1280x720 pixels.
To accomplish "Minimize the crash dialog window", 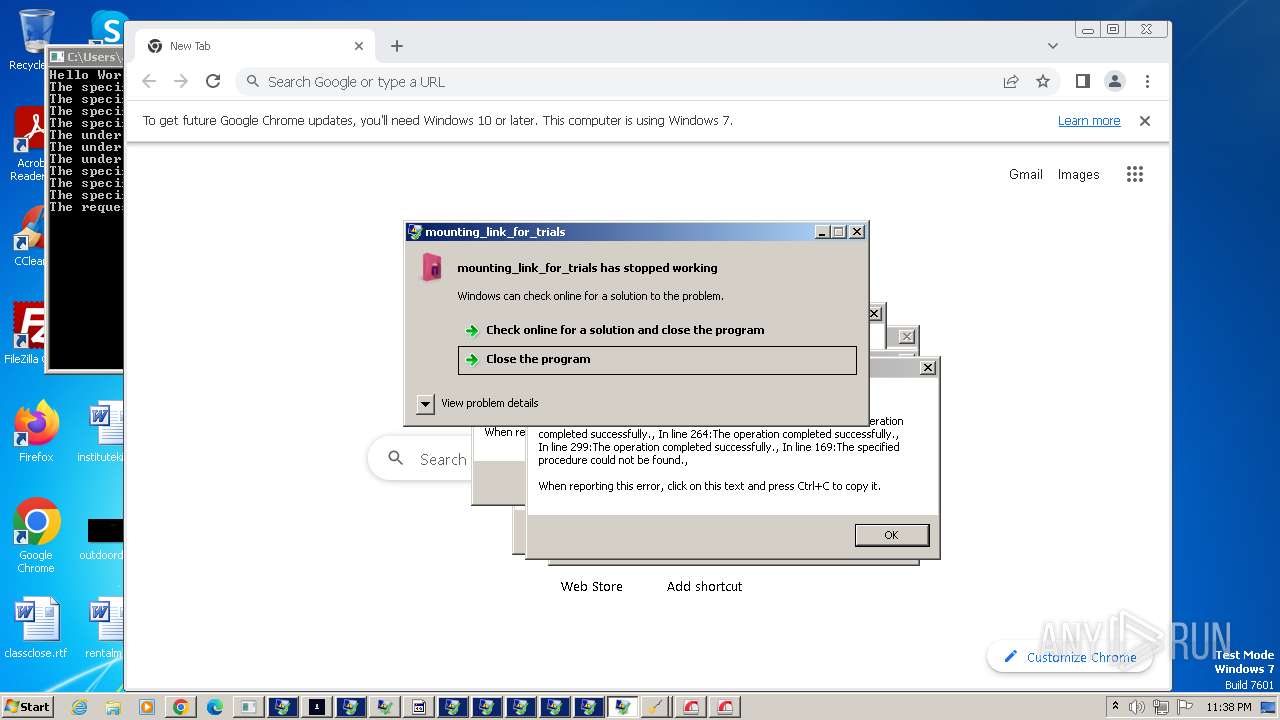I will 821,232.
